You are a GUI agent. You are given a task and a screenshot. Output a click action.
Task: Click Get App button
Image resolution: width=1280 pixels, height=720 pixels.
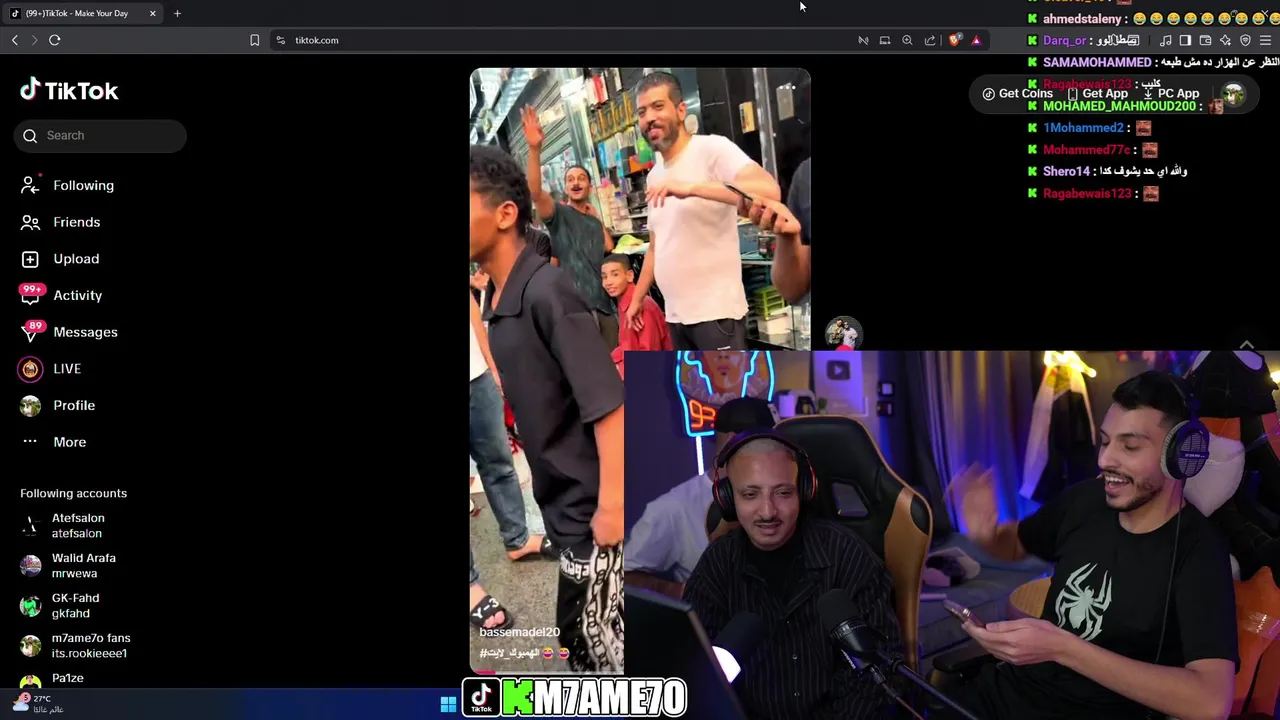pos(1097,93)
